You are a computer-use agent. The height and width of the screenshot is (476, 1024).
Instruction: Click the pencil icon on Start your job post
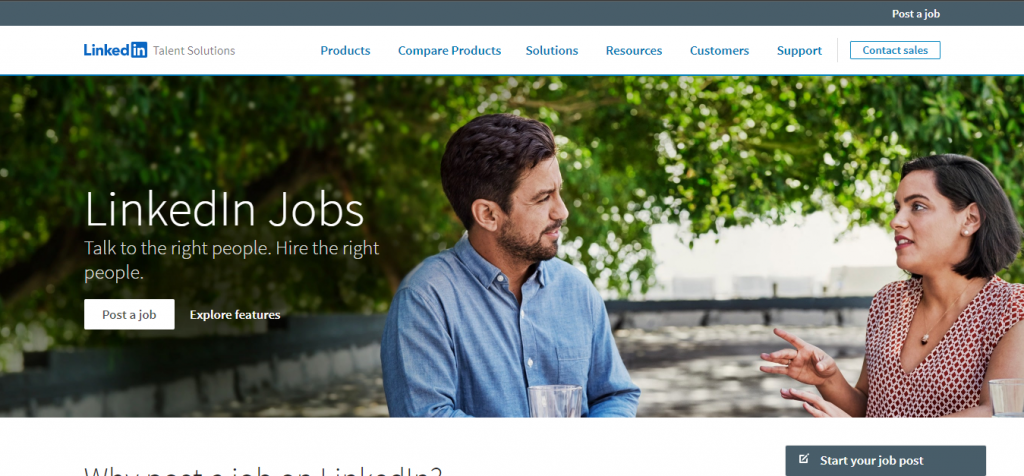(x=804, y=459)
